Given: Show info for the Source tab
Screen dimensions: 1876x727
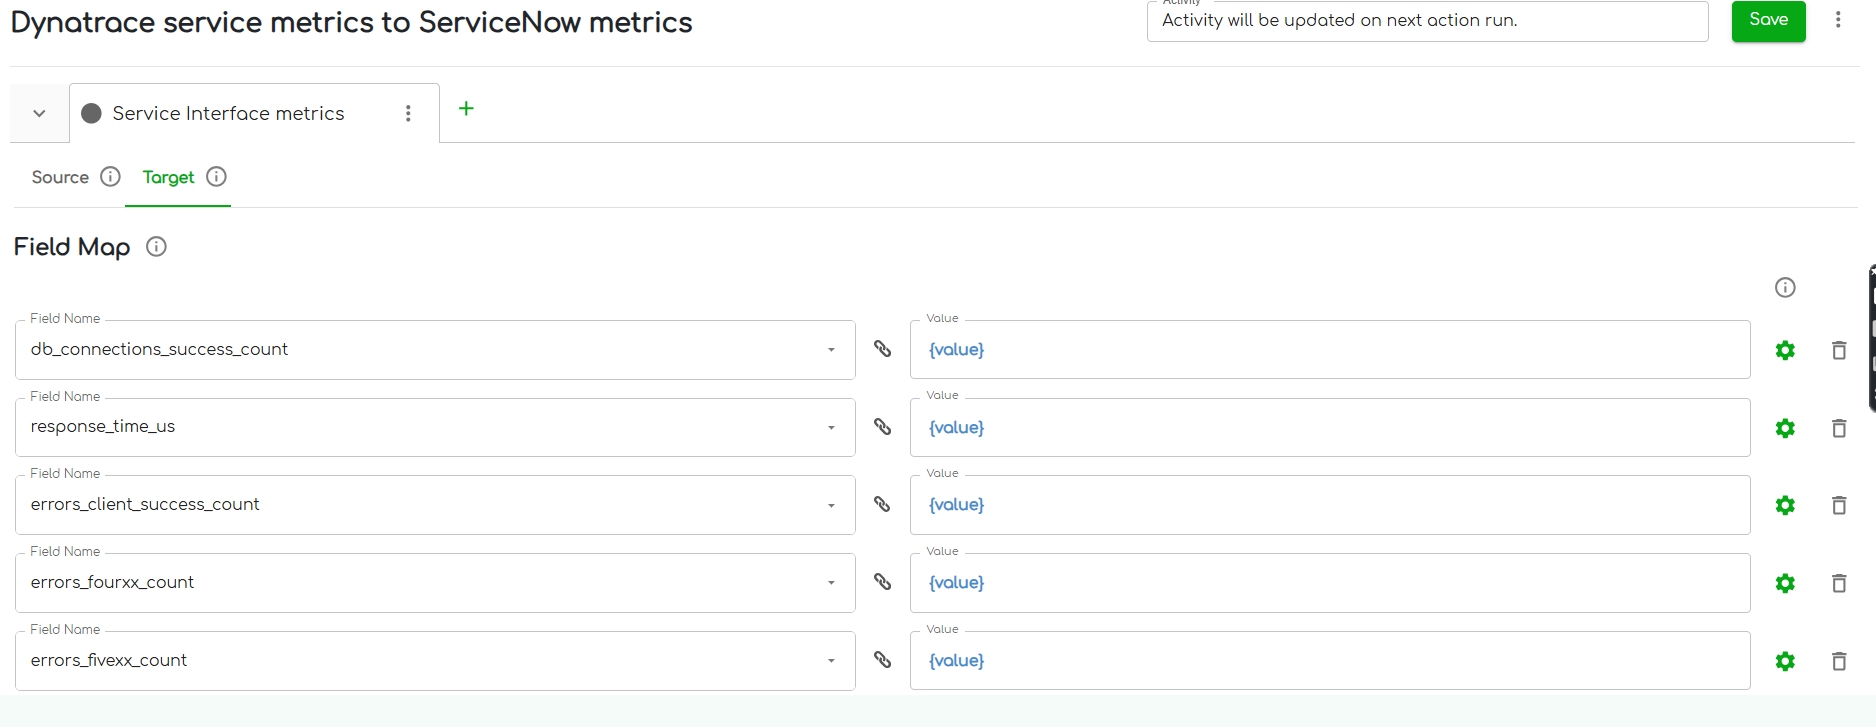Looking at the screenshot, I should pyautogui.click(x=111, y=177).
